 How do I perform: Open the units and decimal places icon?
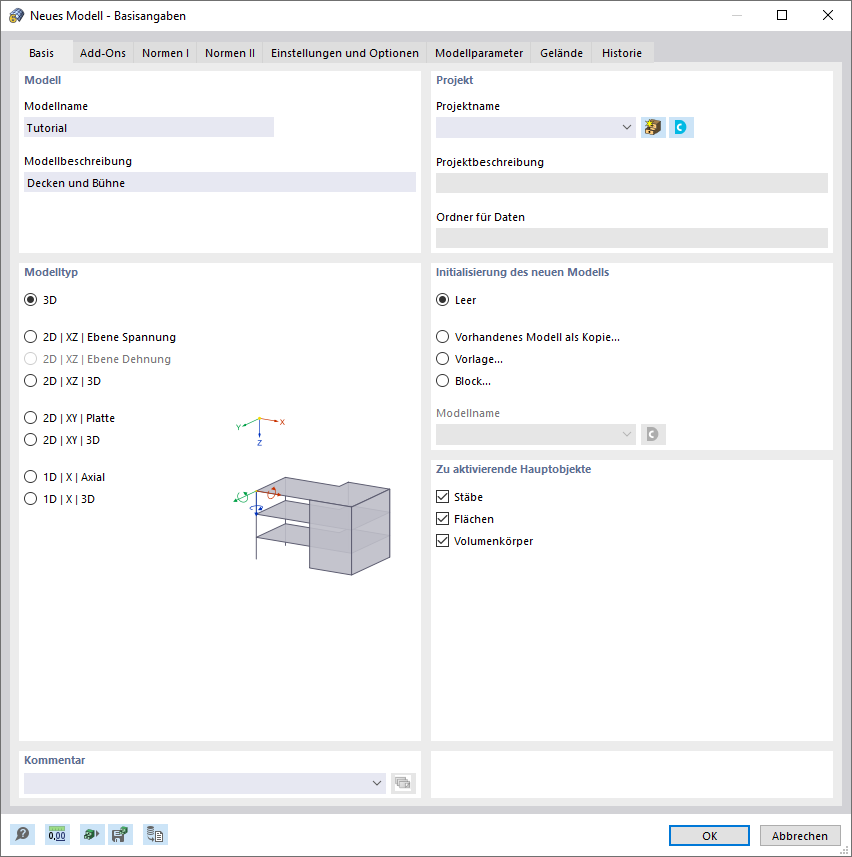(x=57, y=835)
